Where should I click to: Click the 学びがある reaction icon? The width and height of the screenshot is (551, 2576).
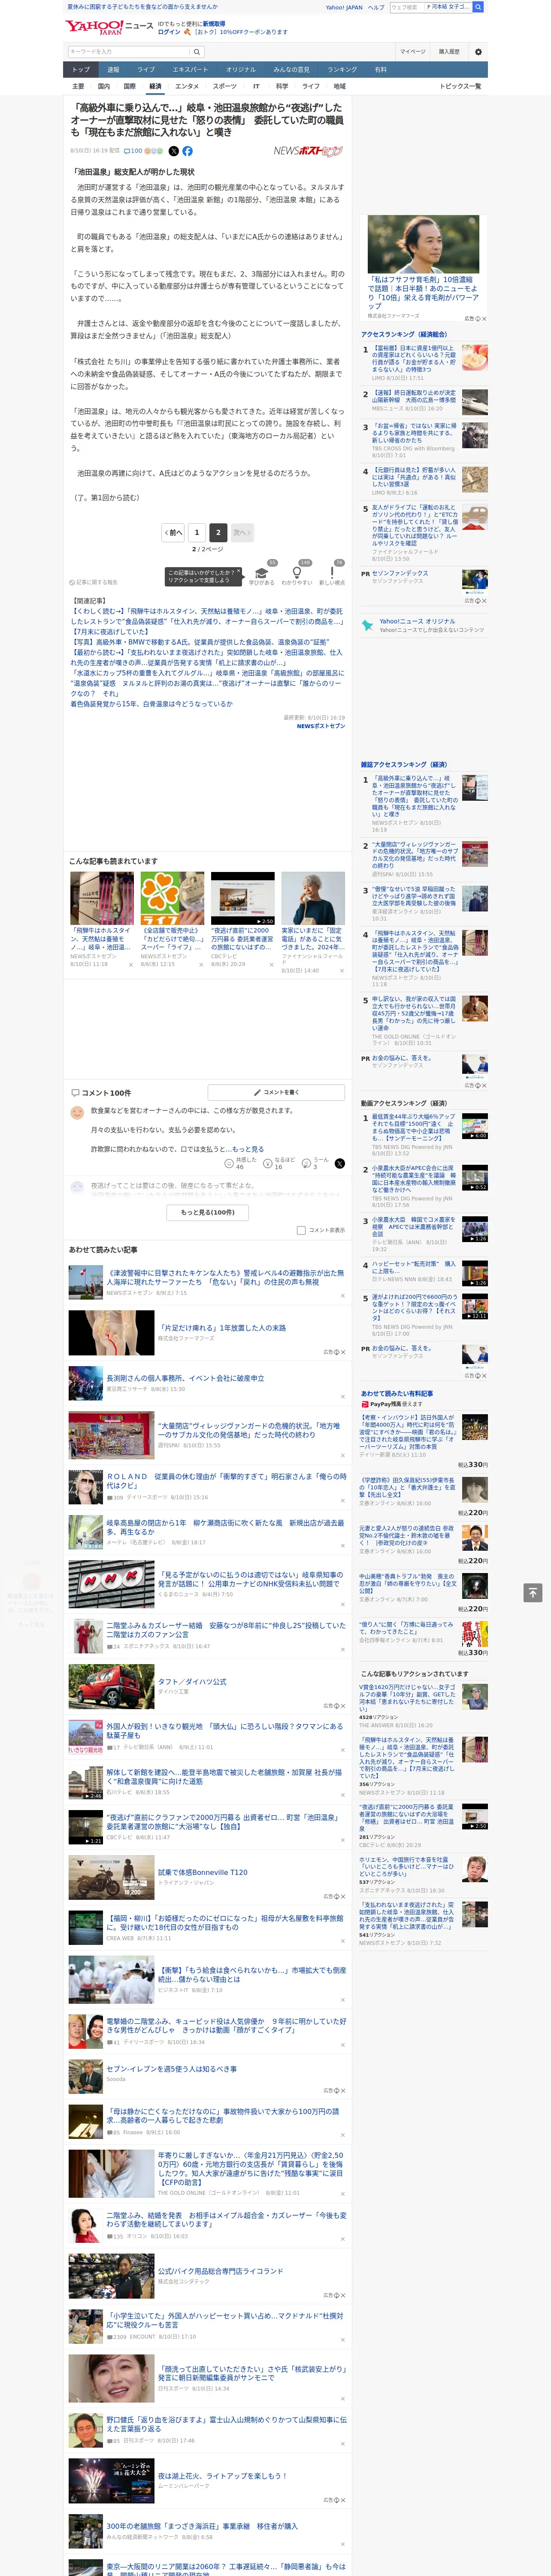pos(262,574)
